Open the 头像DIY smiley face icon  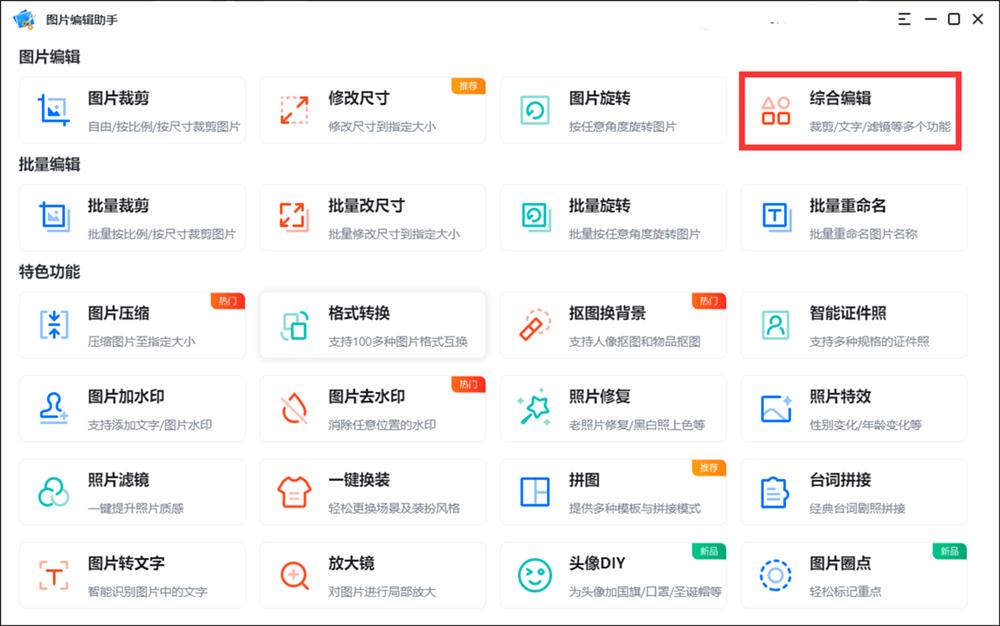point(533,575)
